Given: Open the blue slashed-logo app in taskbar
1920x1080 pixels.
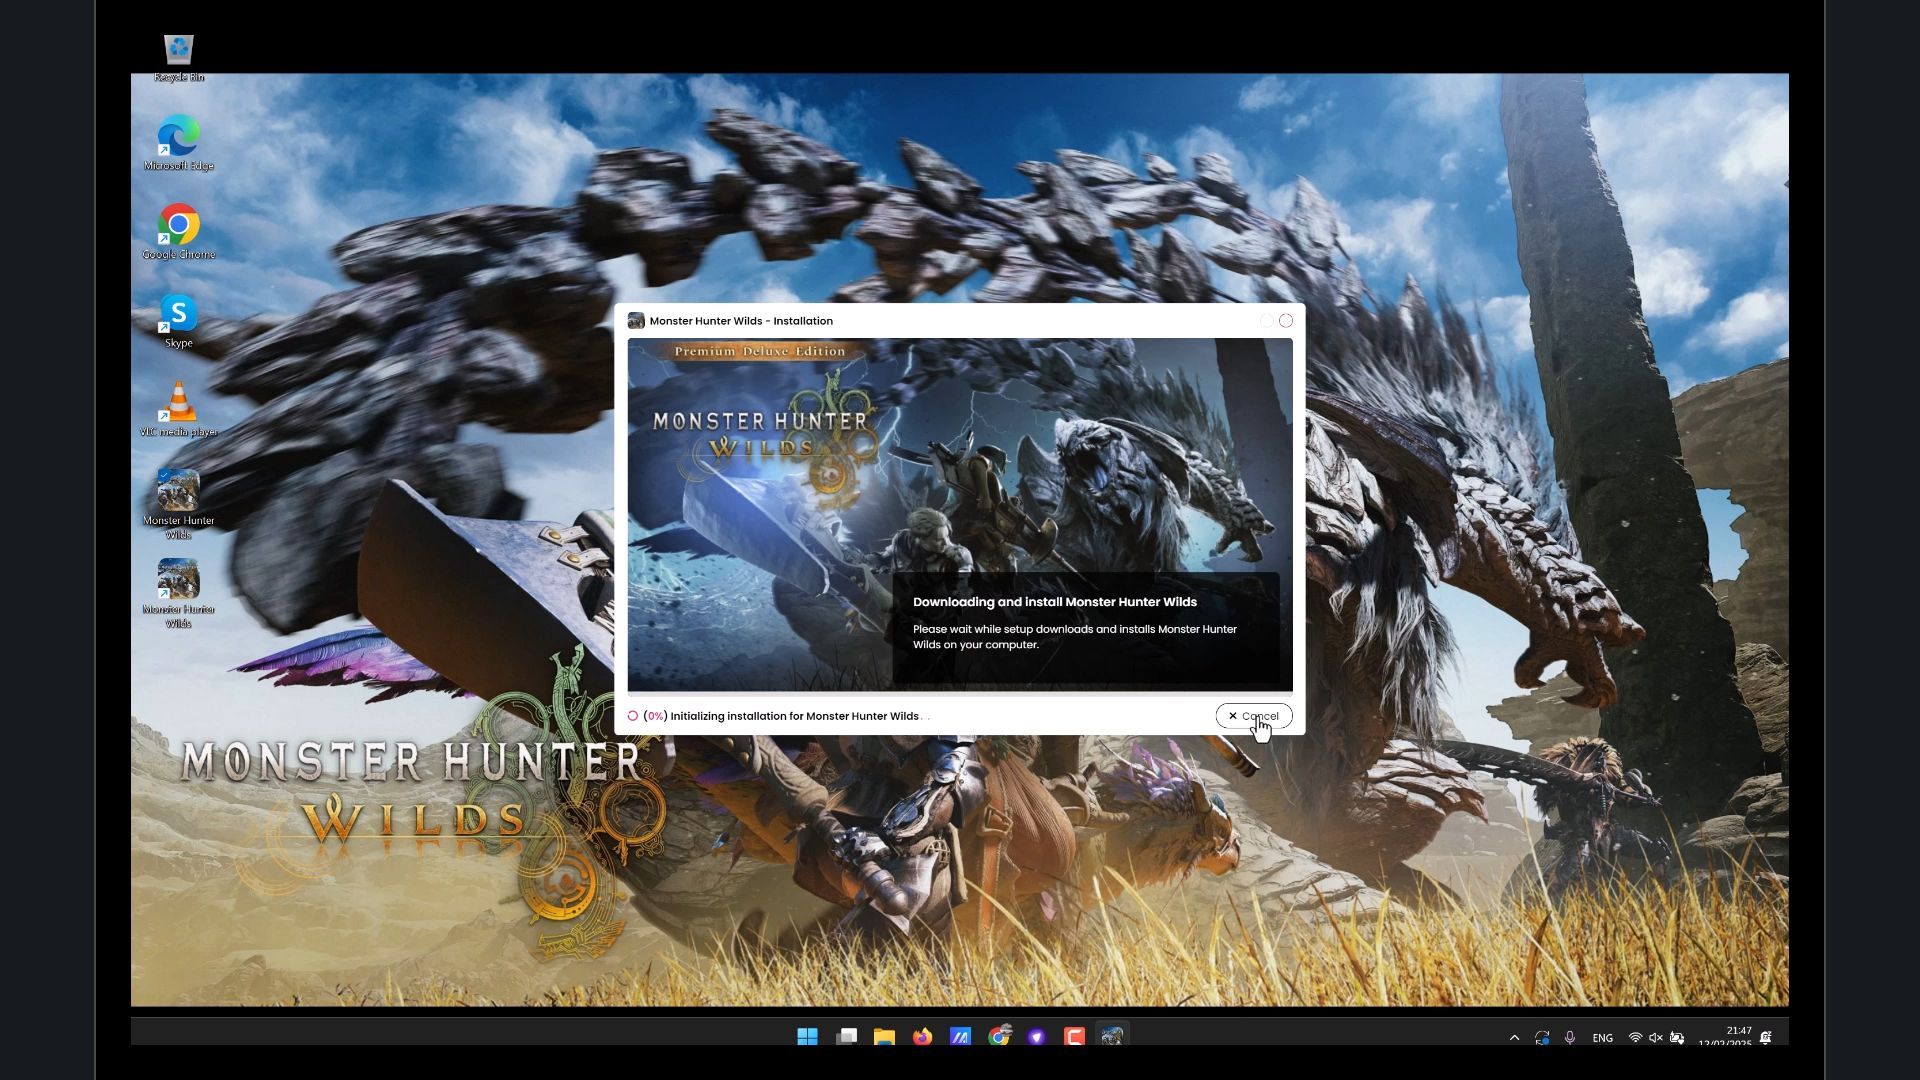Looking at the screenshot, I should [x=960, y=1037].
